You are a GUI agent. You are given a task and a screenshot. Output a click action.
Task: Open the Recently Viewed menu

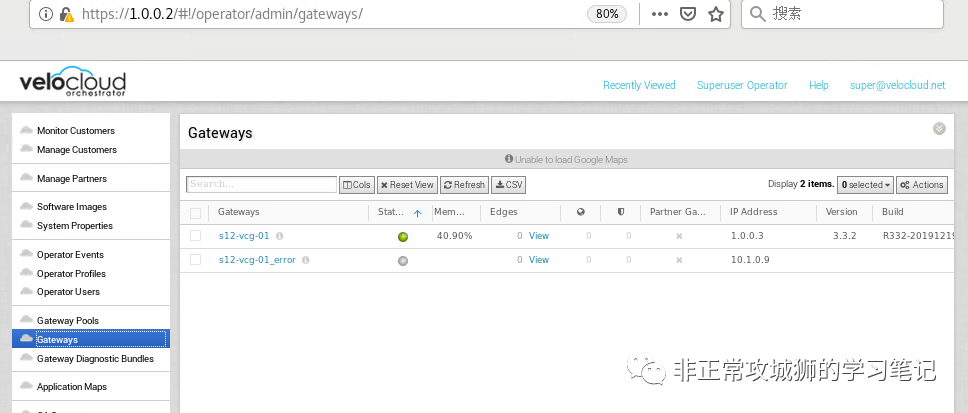[639, 85]
